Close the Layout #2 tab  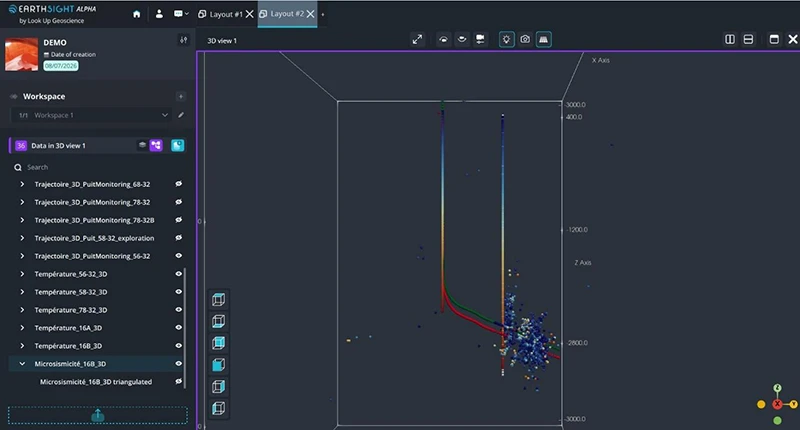point(310,14)
